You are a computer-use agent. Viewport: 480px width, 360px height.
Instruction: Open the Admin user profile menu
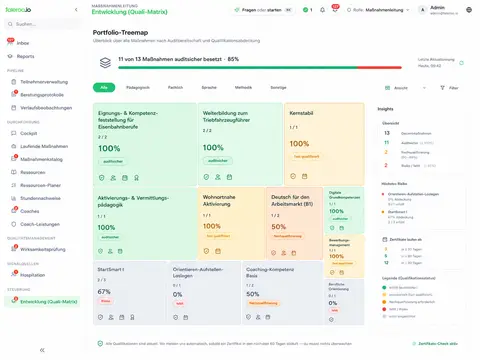439,10
